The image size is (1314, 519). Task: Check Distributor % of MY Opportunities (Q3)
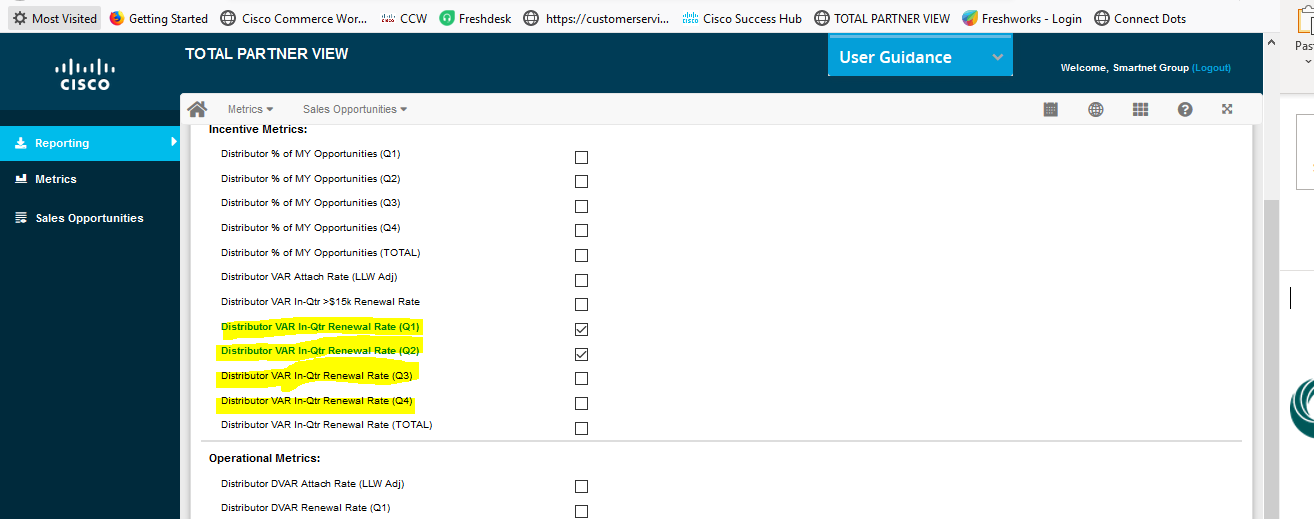click(581, 206)
